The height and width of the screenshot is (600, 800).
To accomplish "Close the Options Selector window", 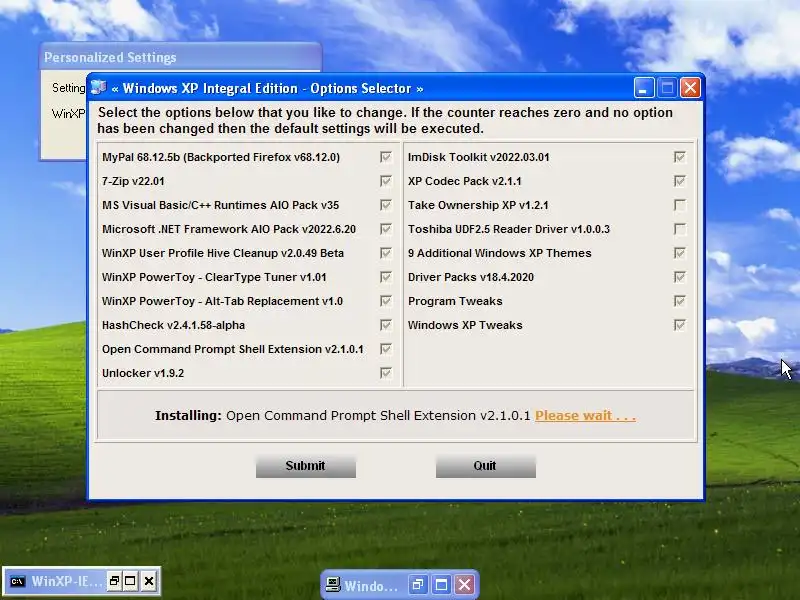I will point(690,88).
